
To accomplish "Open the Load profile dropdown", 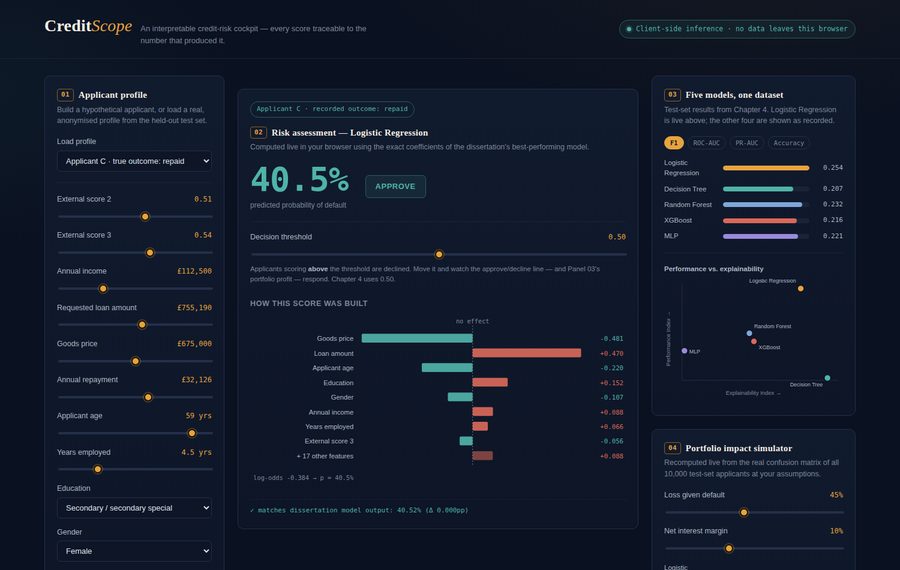I will click(x=134, y=161).
